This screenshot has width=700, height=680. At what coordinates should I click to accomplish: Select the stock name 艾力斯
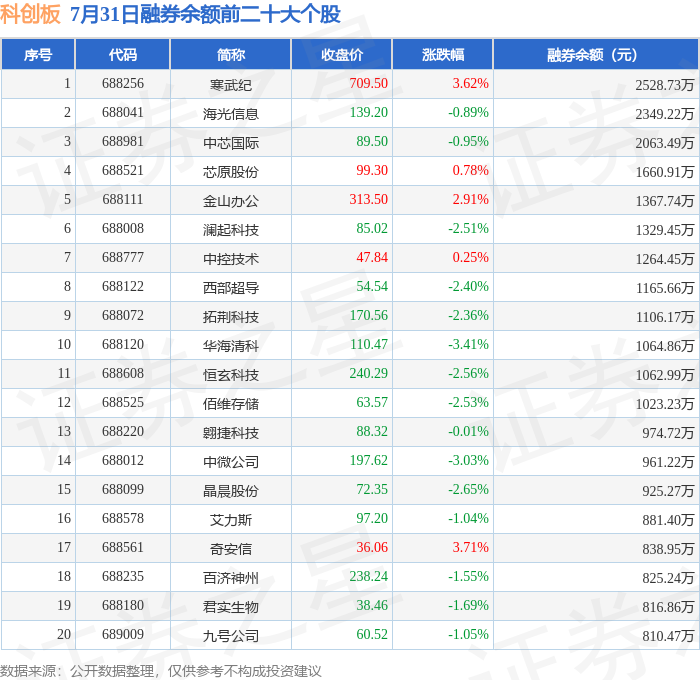[x=231, y=520]
